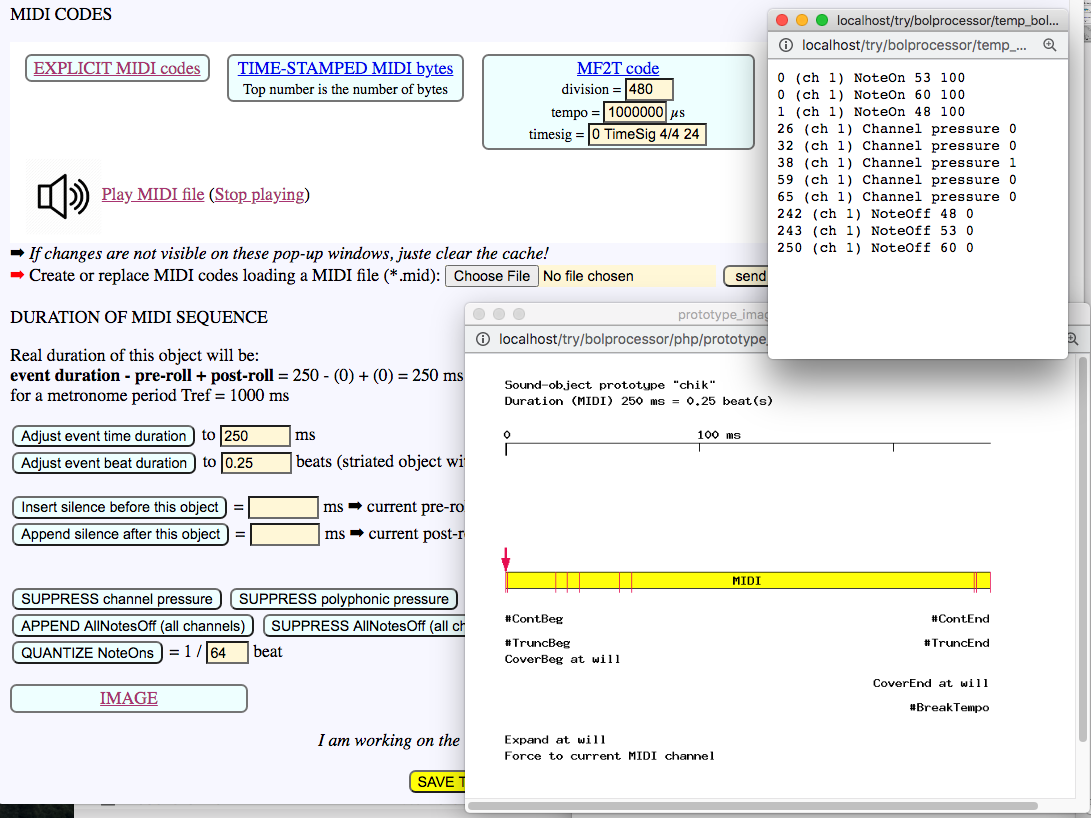Click the magnifier icon in the temp_bol popup

pos(1048,45)
